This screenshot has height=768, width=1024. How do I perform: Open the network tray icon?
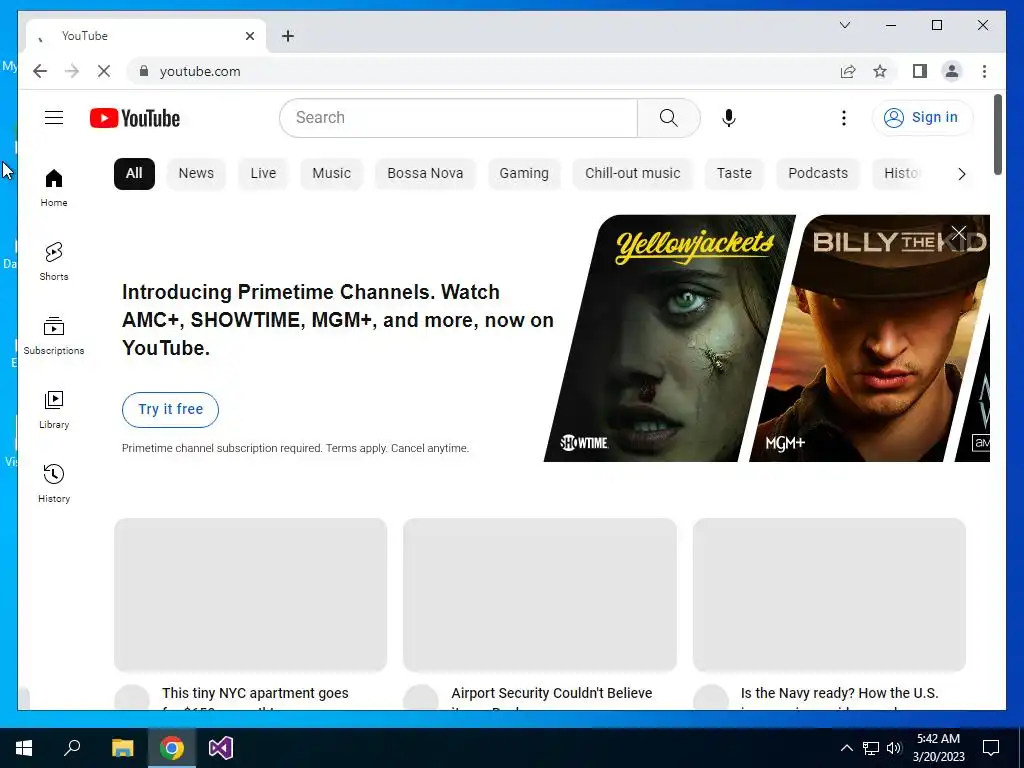coord(871,748)
